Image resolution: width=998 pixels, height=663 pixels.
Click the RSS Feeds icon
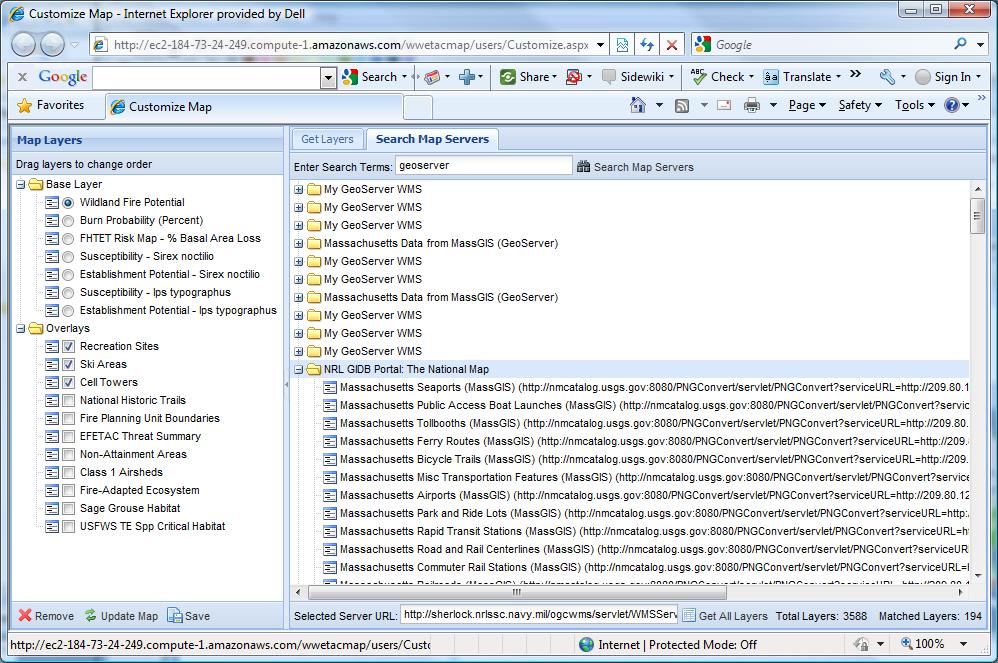click(682, 106)
